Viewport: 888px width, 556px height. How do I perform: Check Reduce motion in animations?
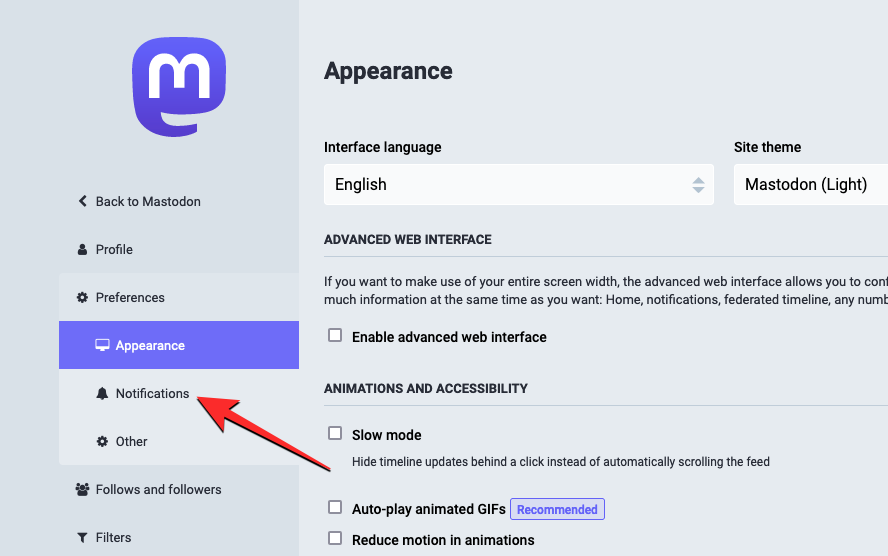click(335, 539)
